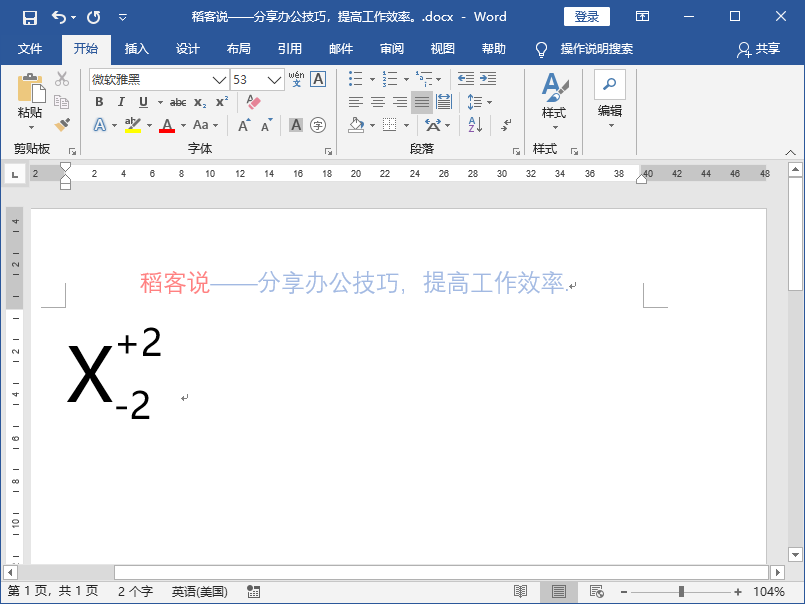Switch to Web Layout view in status bar
The height and width of the screenshot is (604, 805).
tap(596, 592)
